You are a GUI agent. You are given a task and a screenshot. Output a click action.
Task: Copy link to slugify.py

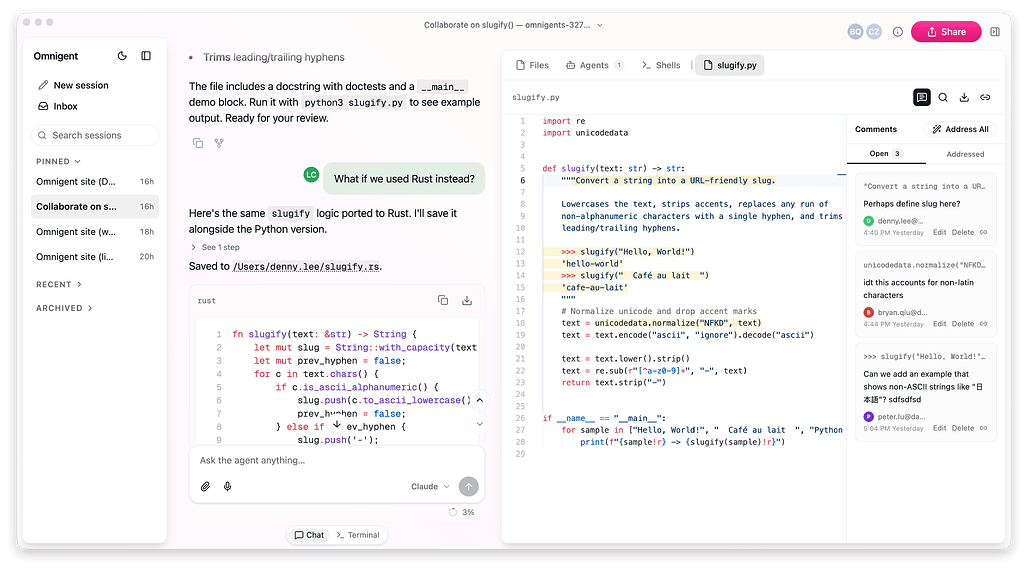click(x=985, y=97)
